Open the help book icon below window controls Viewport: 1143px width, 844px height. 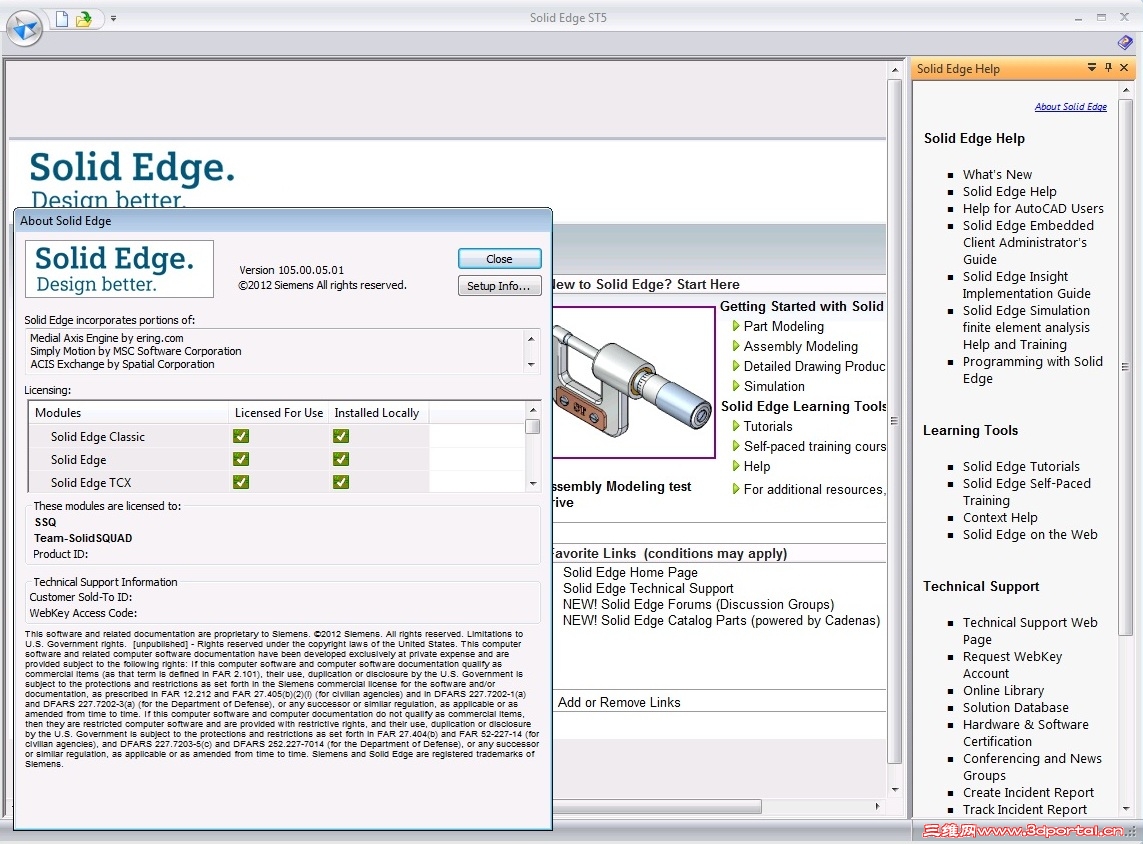[x=1125, y=43]
